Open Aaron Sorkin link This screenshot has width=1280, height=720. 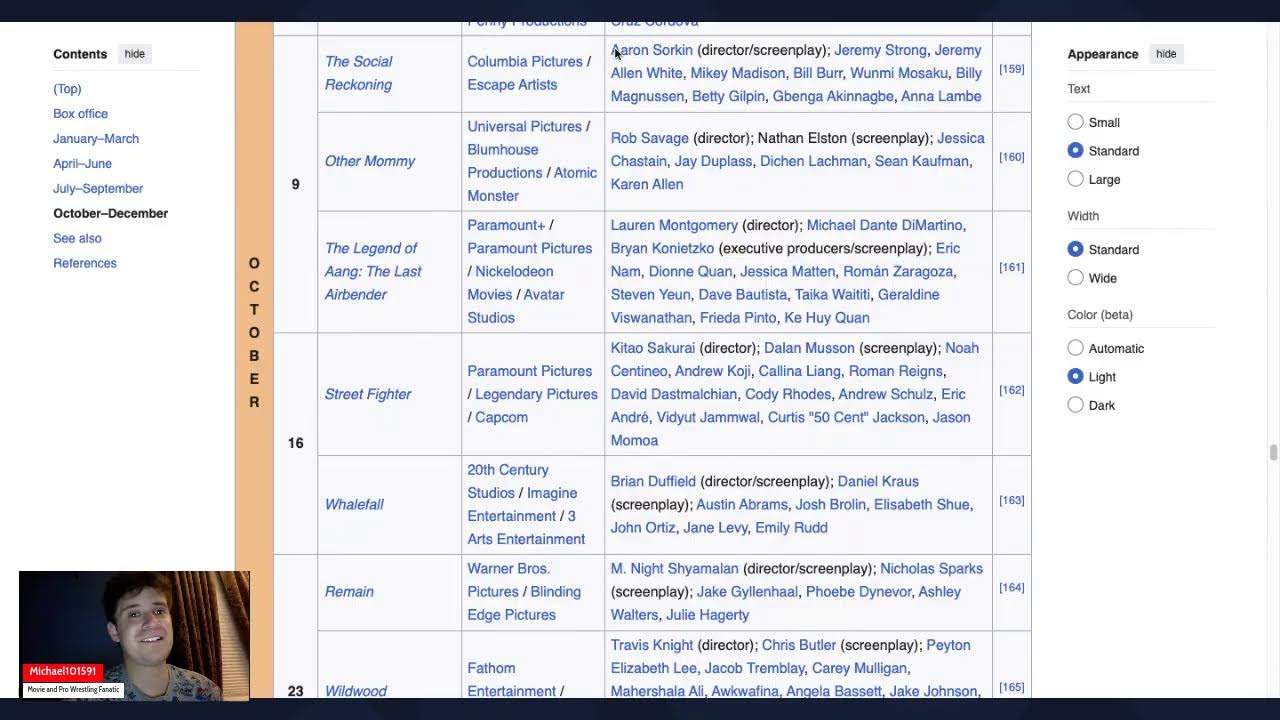point(652,50)
